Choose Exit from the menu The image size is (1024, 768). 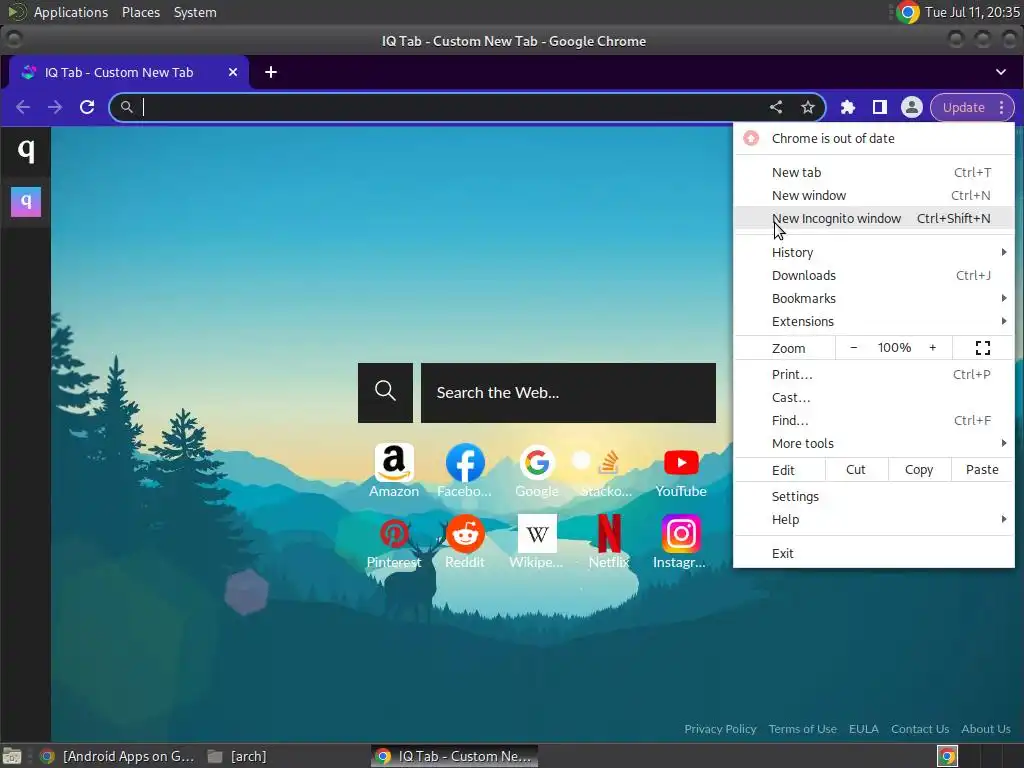point(874,553)
